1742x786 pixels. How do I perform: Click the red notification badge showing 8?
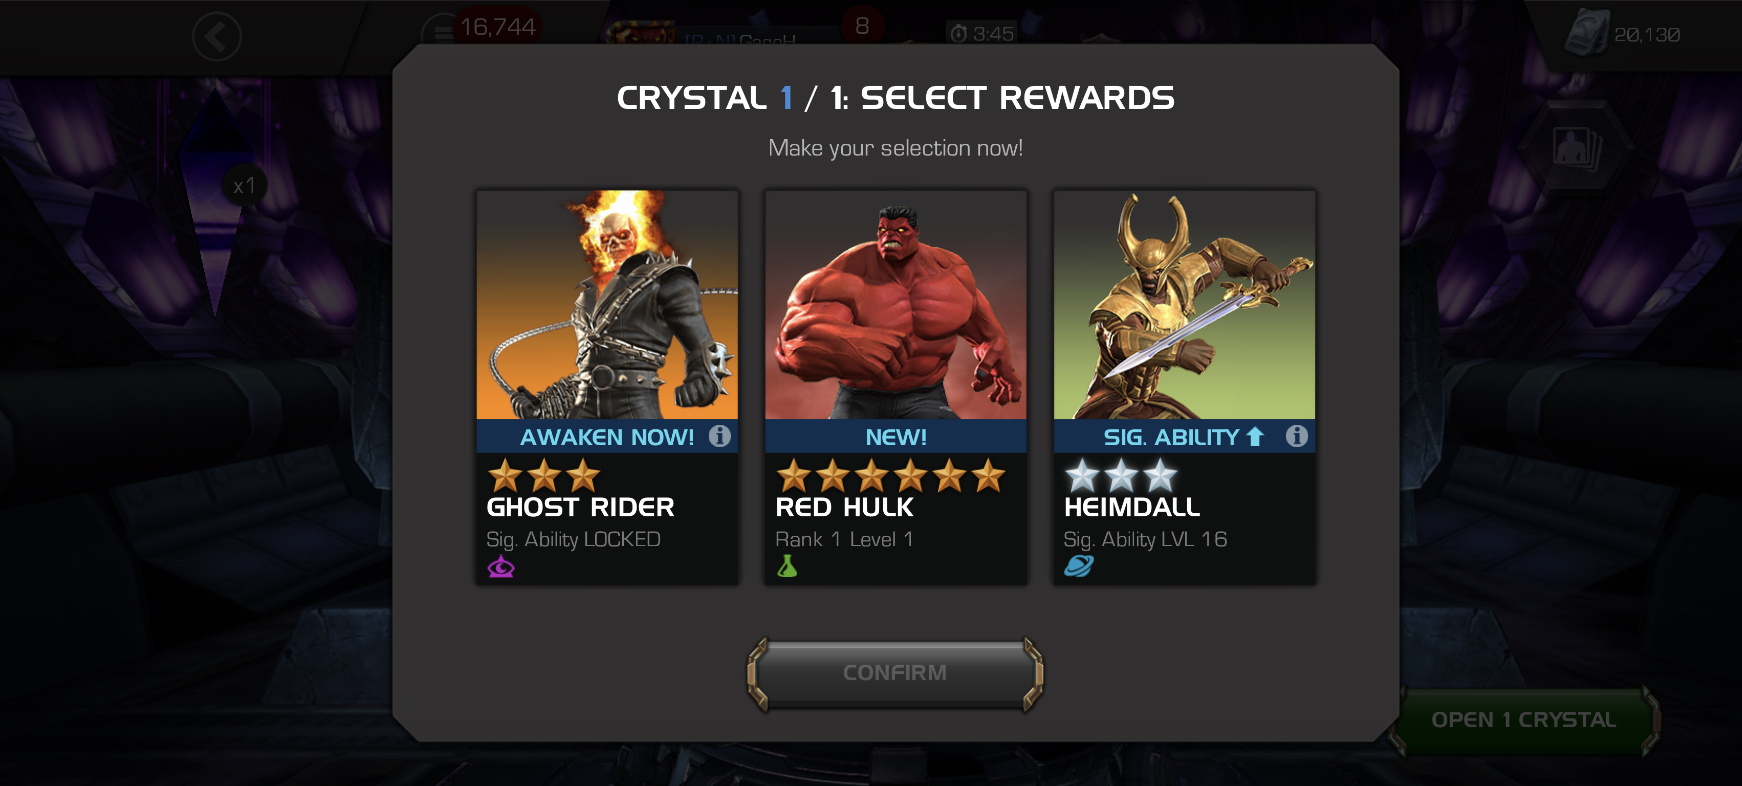(x=862, y=27)
